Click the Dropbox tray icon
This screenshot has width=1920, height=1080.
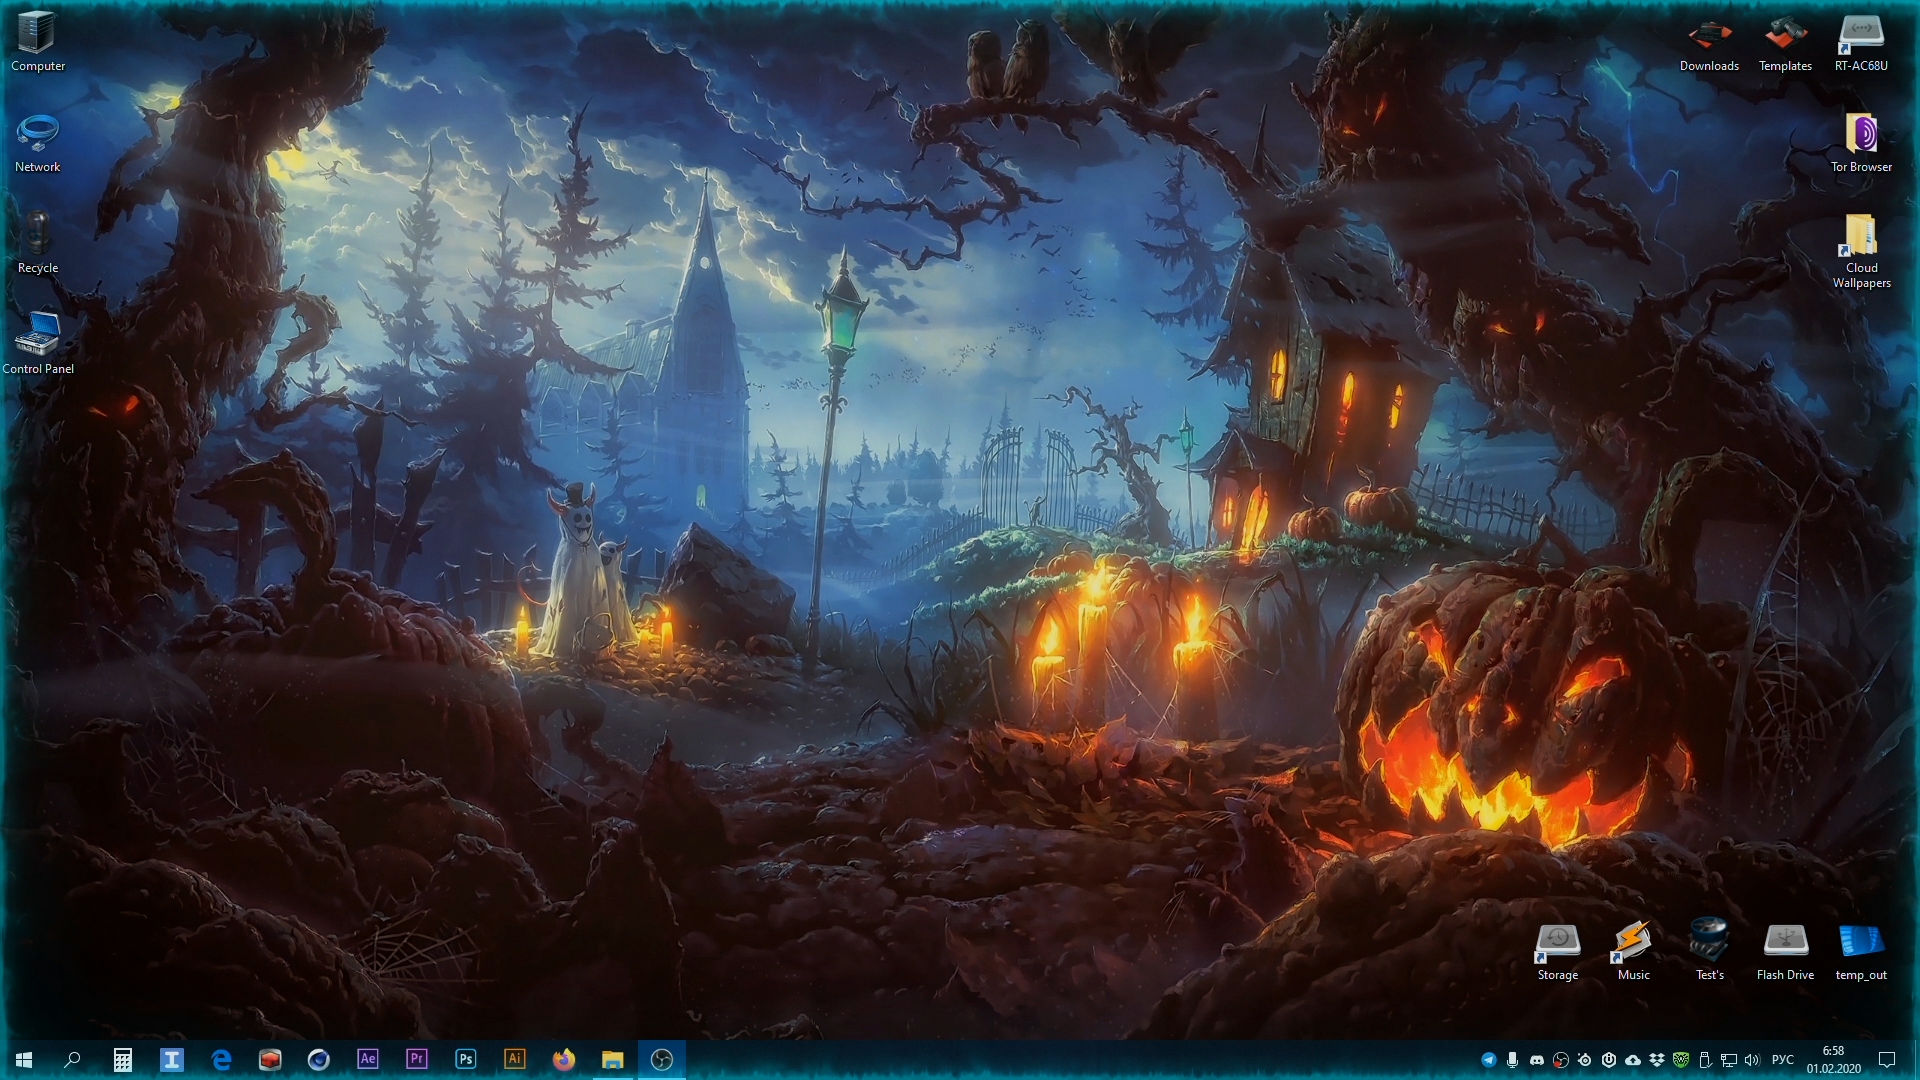[1657, 1060]
